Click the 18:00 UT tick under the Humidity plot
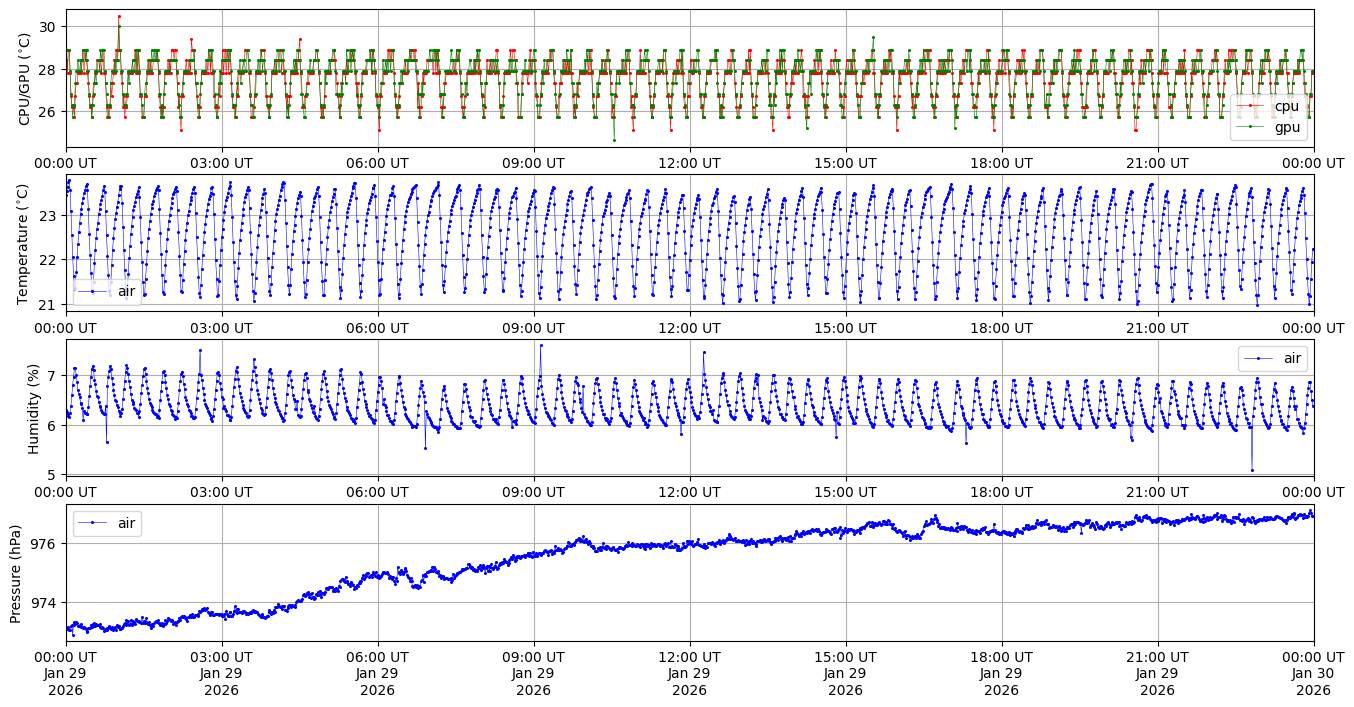This screenshot has height=707, width=1354. pos(1001,492)
